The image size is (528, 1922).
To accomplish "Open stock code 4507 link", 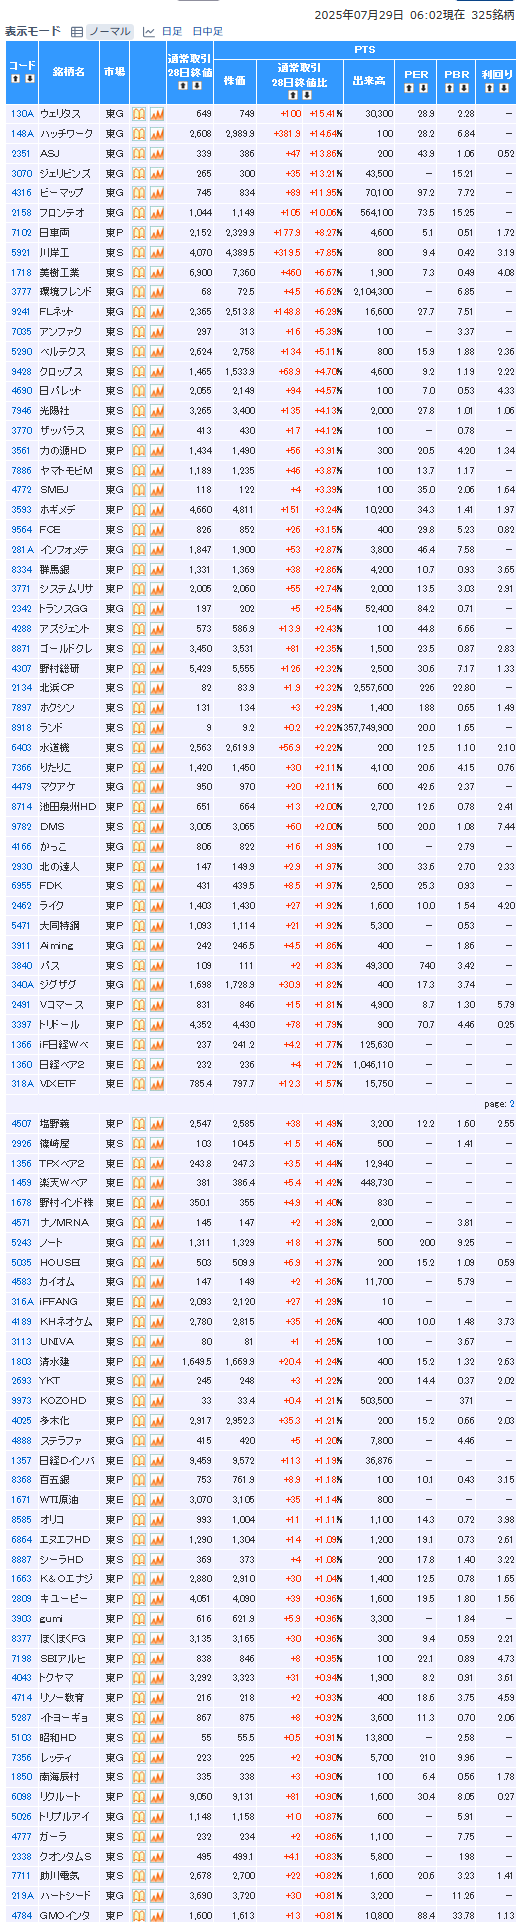I will [21, 1124].
